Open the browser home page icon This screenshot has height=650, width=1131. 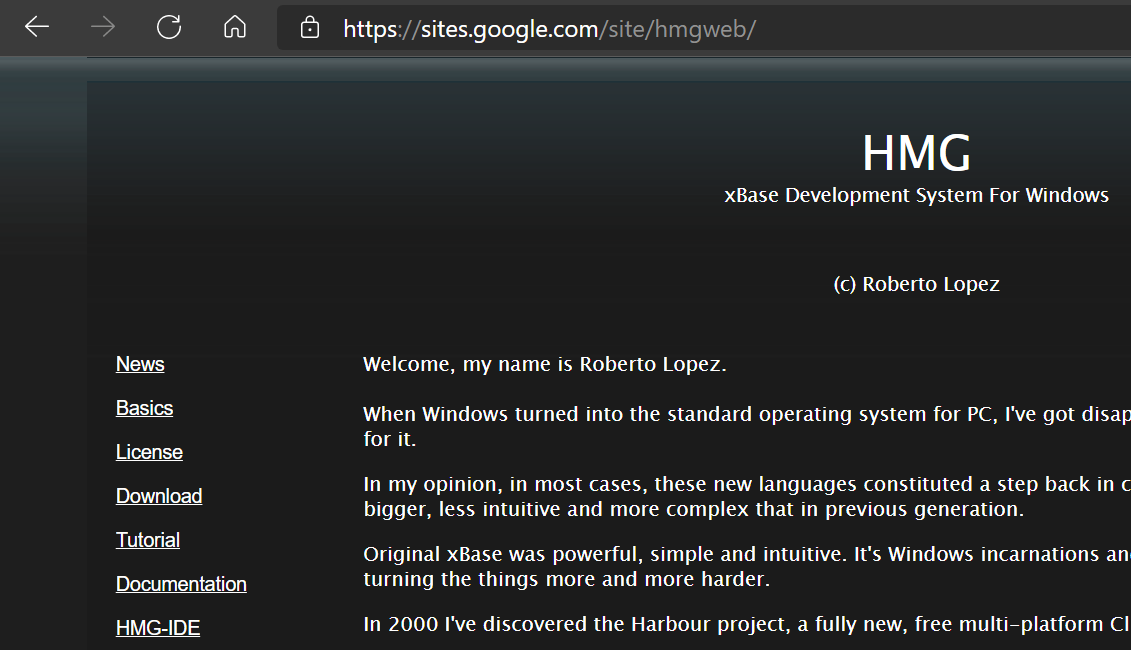click(x=235, y=27)
